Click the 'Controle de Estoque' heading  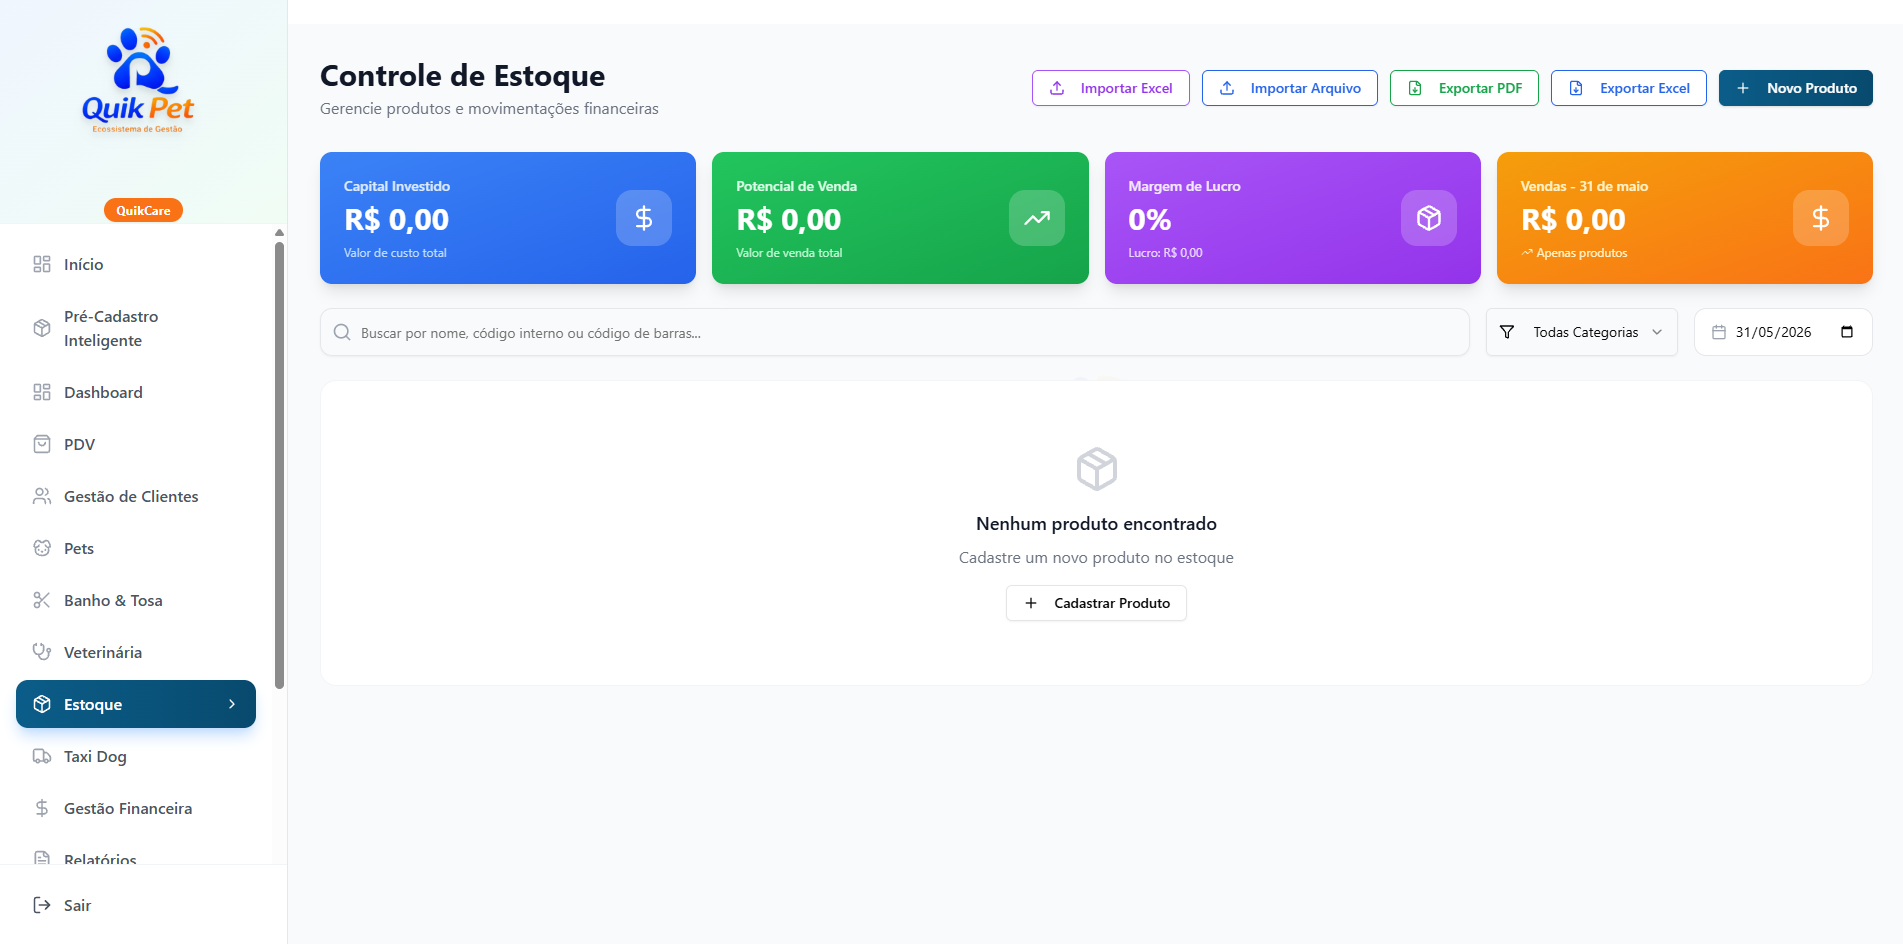click(x=462, y=76)
